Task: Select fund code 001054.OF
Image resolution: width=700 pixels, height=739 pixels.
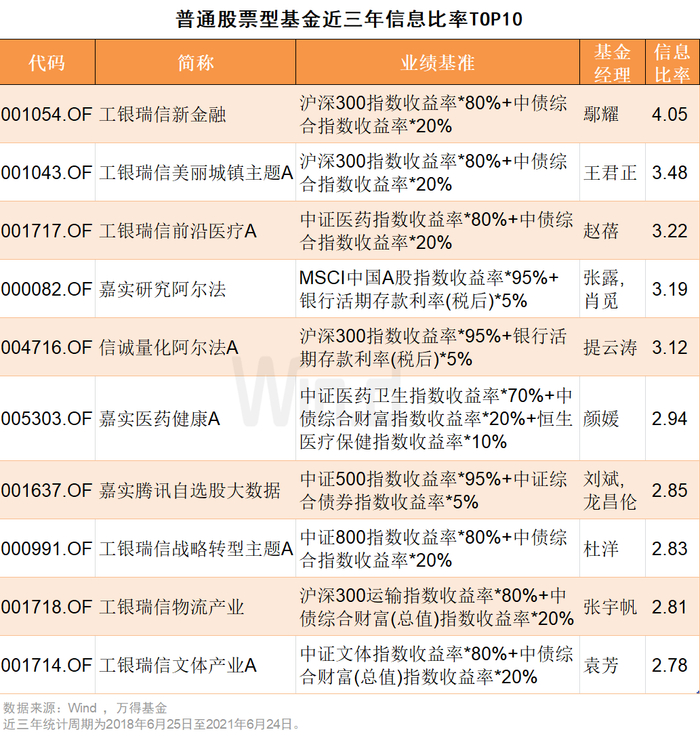Action: click(x=47, y=115)
